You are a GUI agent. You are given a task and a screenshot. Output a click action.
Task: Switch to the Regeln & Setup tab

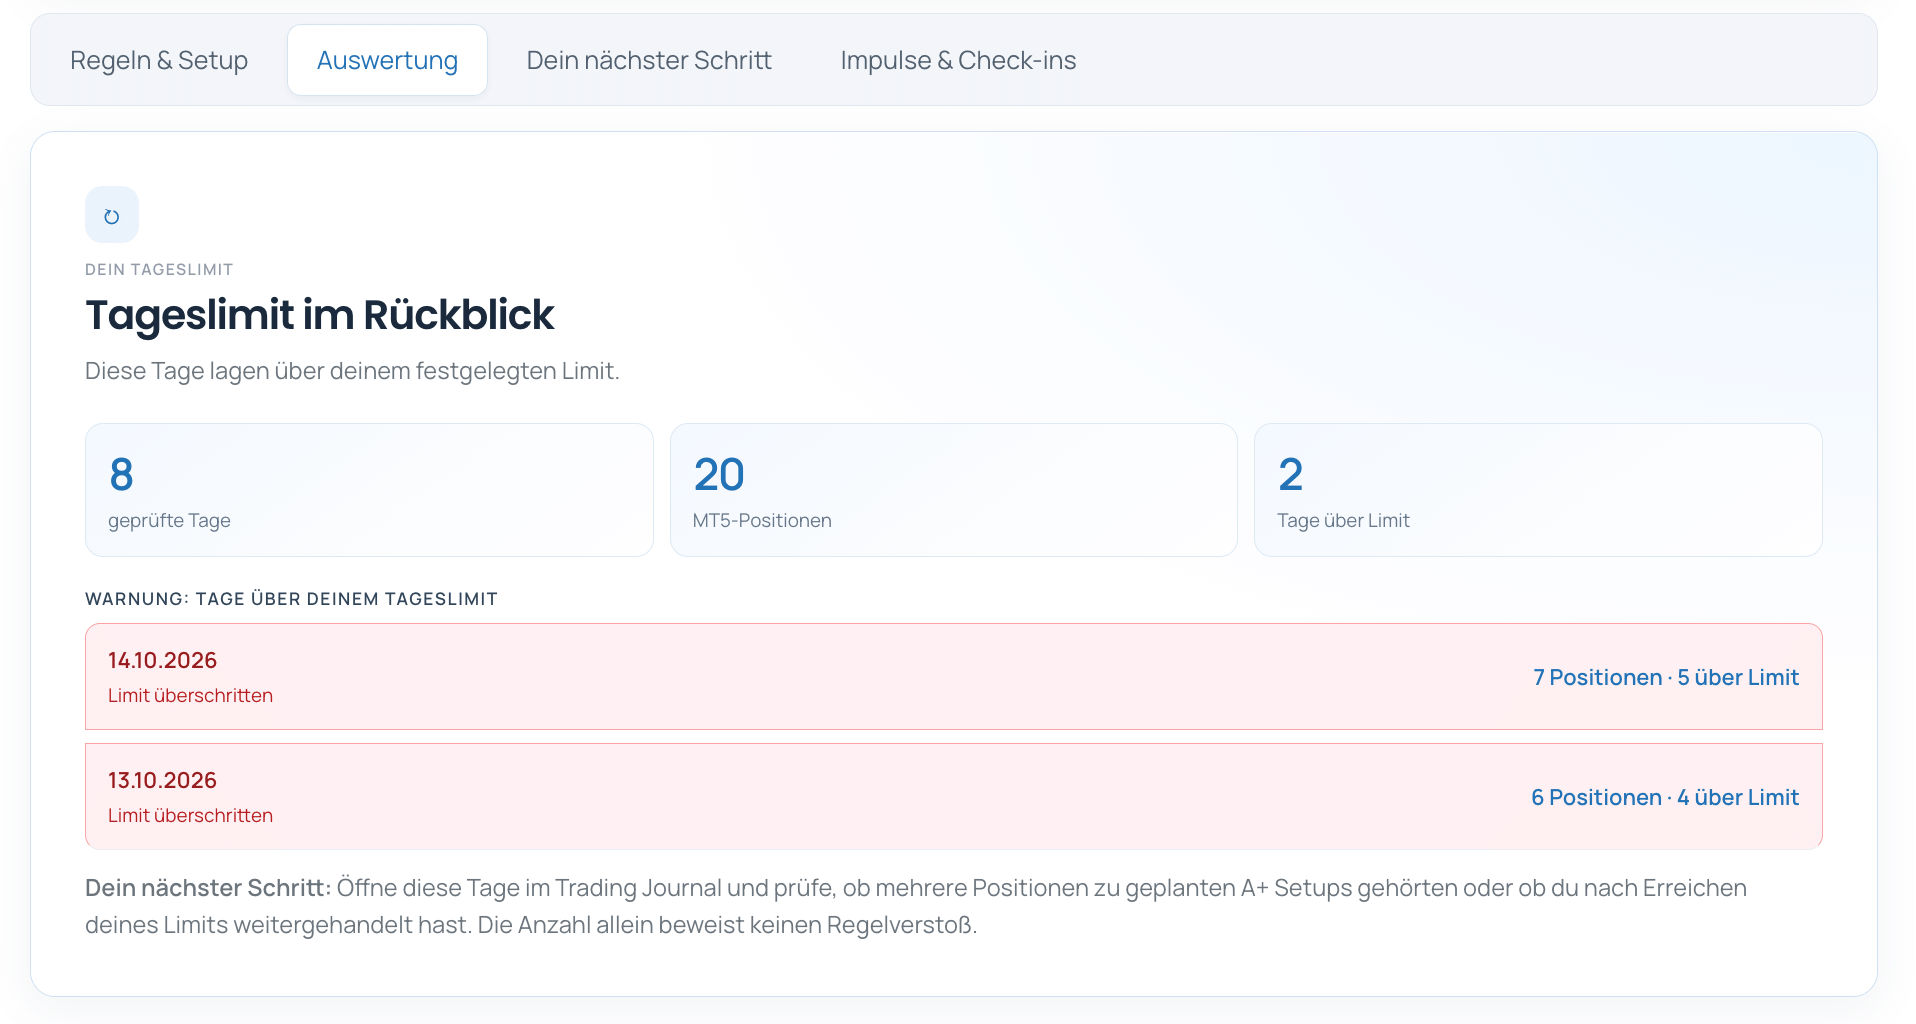[159, 60]
